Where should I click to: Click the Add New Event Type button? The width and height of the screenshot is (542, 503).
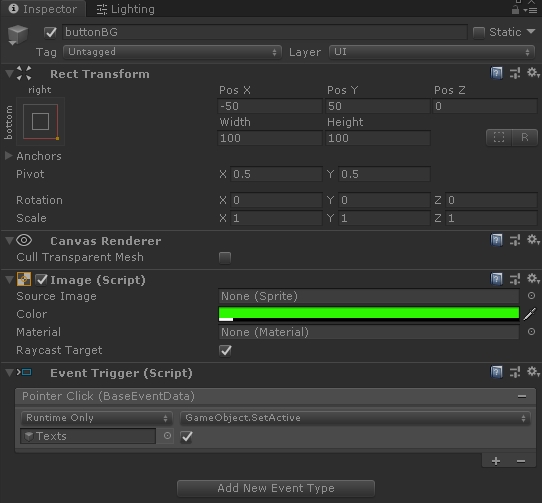(276, 488)
